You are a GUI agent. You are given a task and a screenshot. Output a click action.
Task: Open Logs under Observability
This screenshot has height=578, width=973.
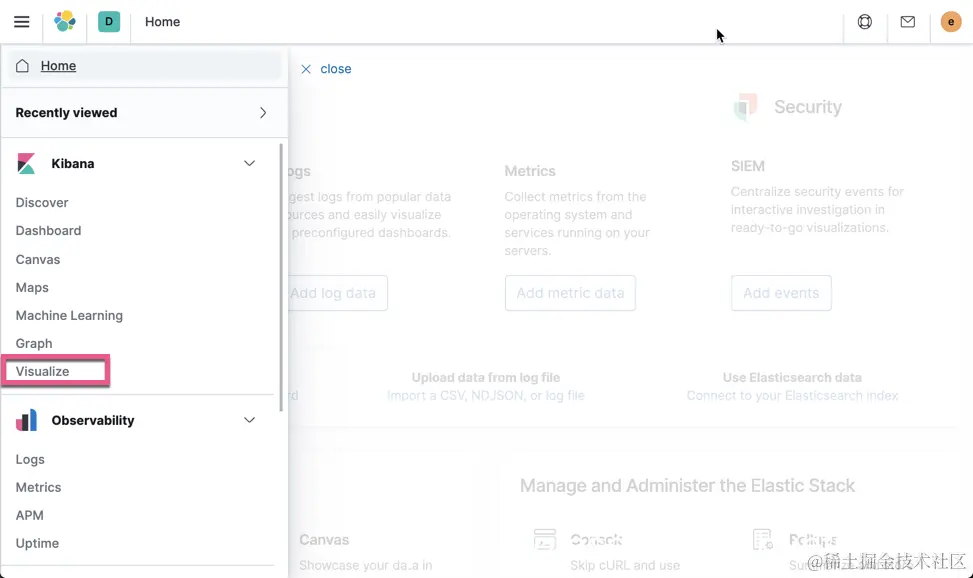point(30,459)
